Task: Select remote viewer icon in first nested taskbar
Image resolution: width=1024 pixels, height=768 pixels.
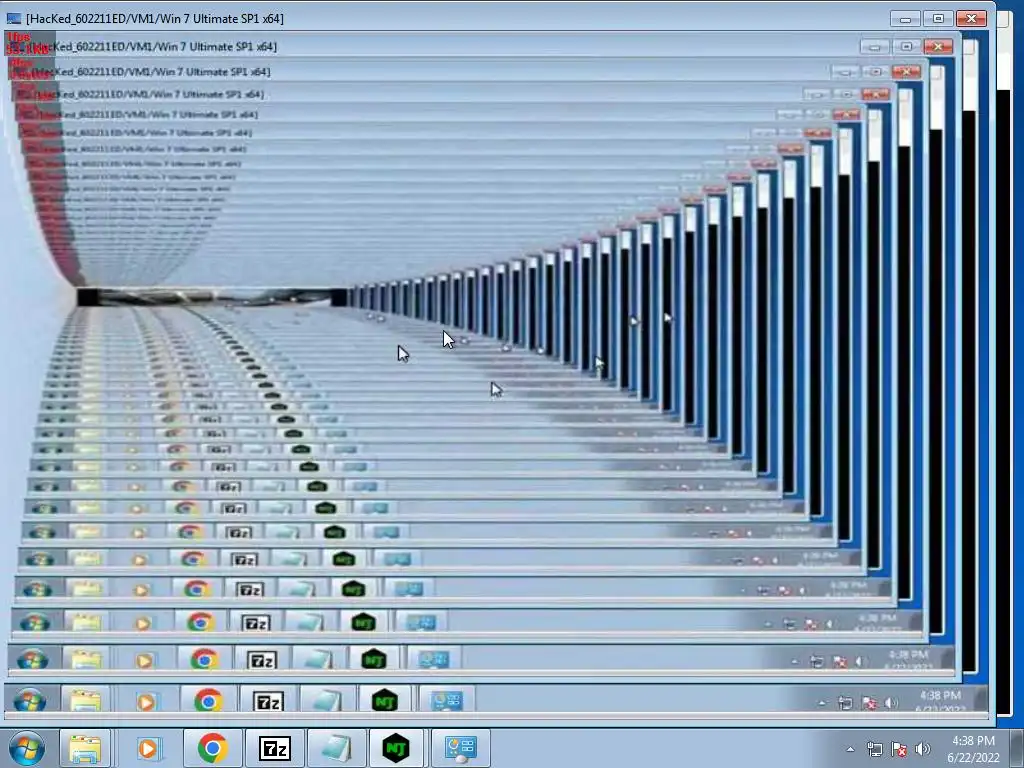Action: (447, 701)
